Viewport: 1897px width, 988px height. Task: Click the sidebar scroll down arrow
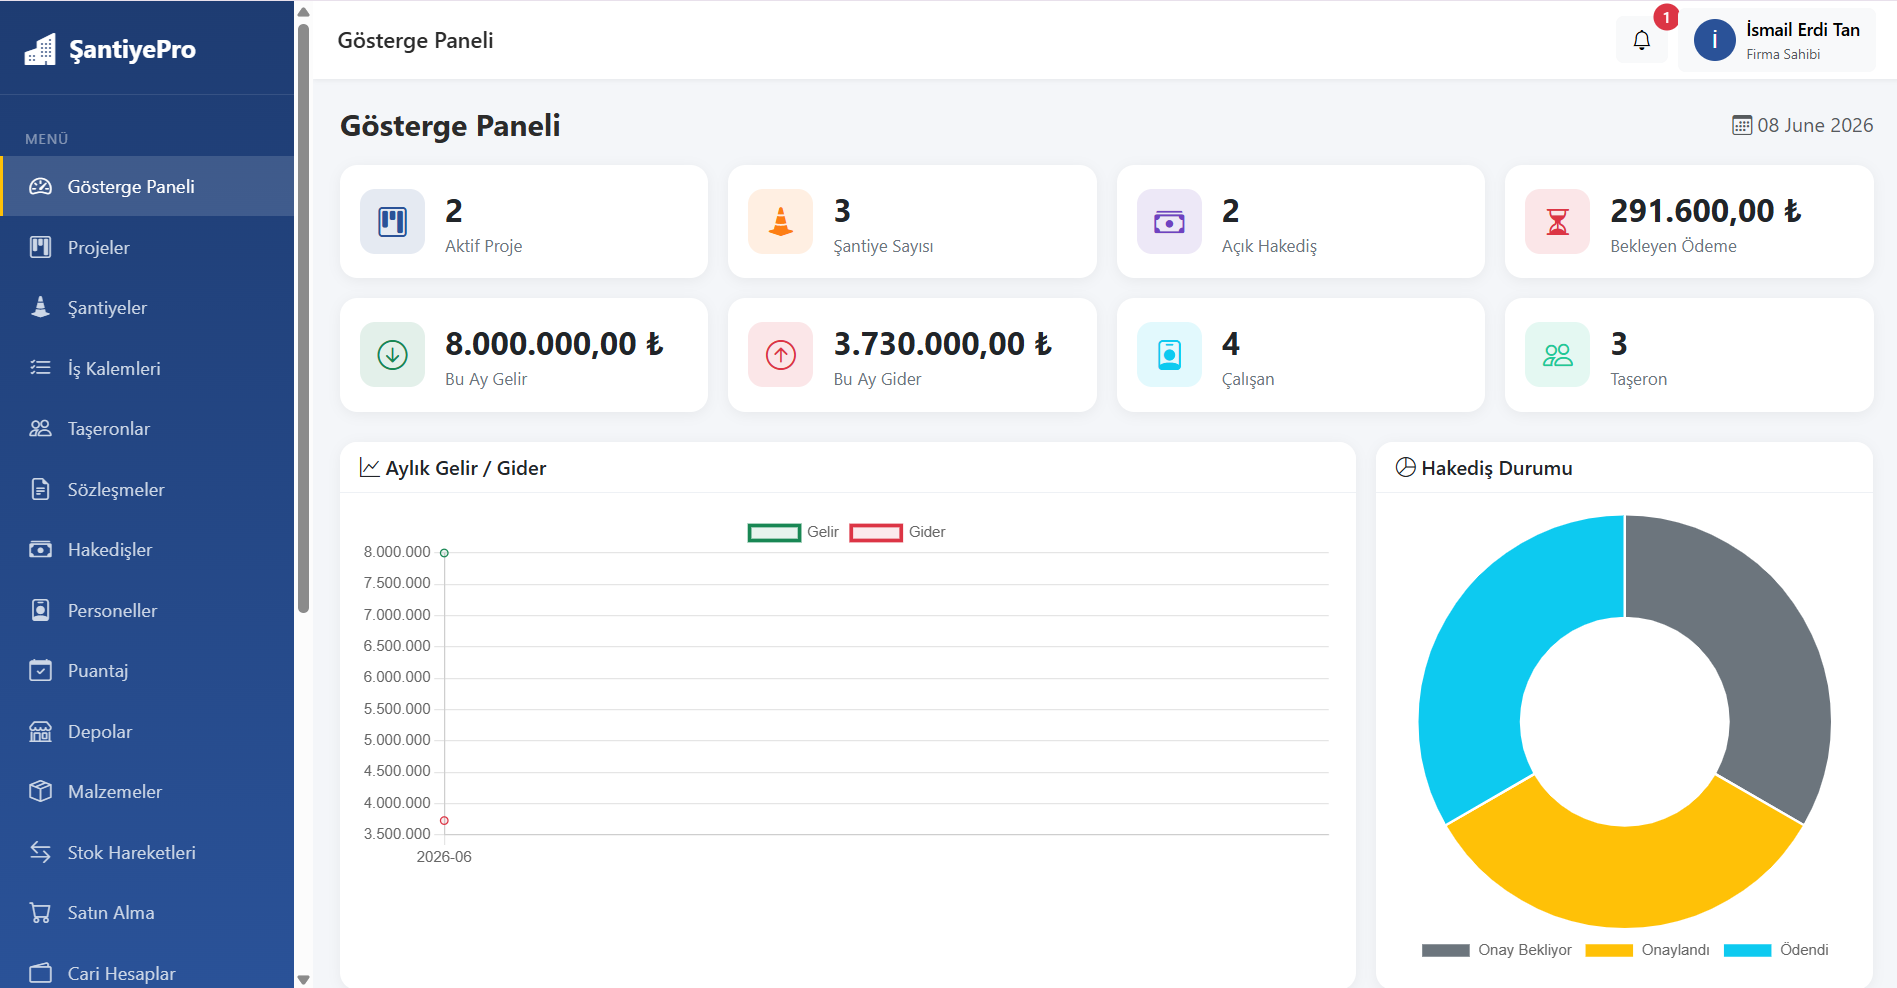pos(304,979)
